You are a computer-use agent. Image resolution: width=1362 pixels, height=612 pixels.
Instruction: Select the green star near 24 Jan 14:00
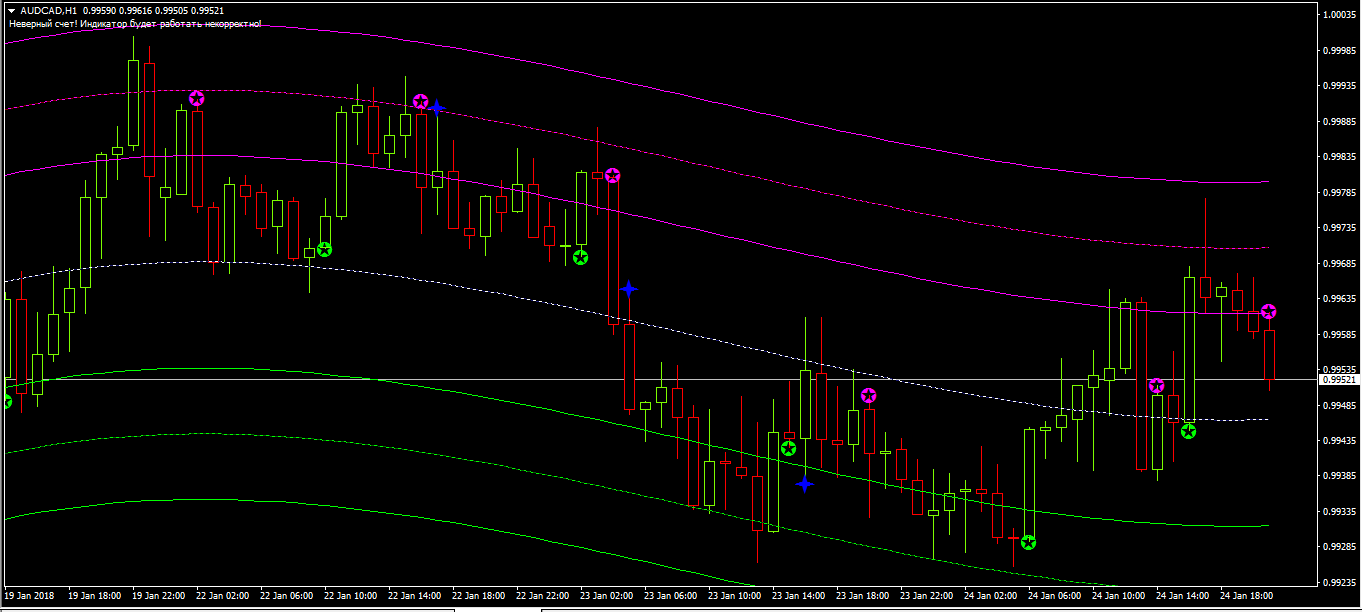pos(1188,431)
